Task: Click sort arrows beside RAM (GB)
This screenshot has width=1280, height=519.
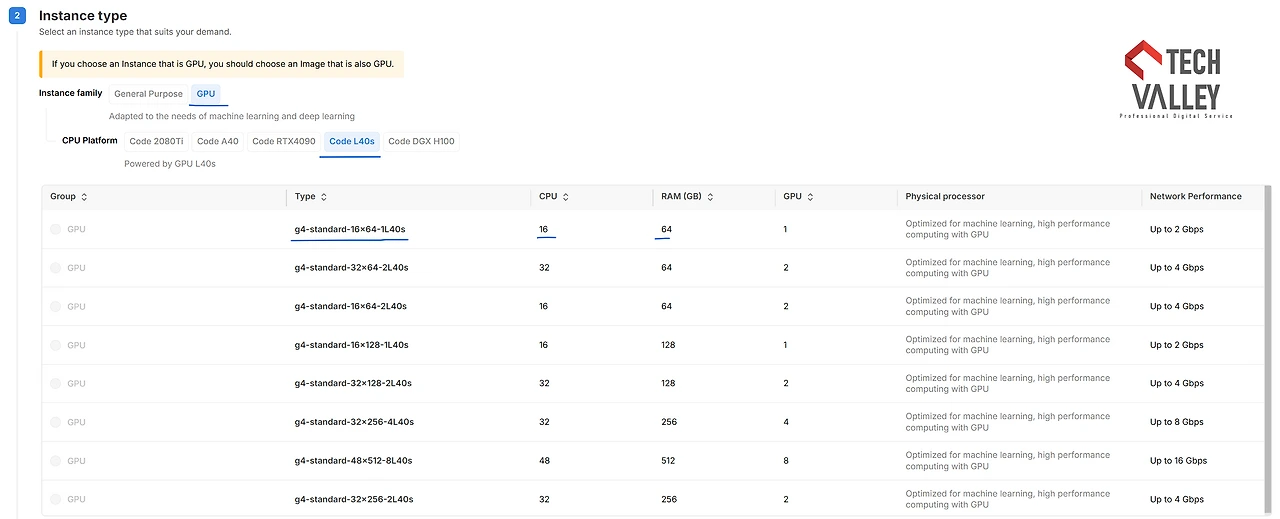Action: 711,197
